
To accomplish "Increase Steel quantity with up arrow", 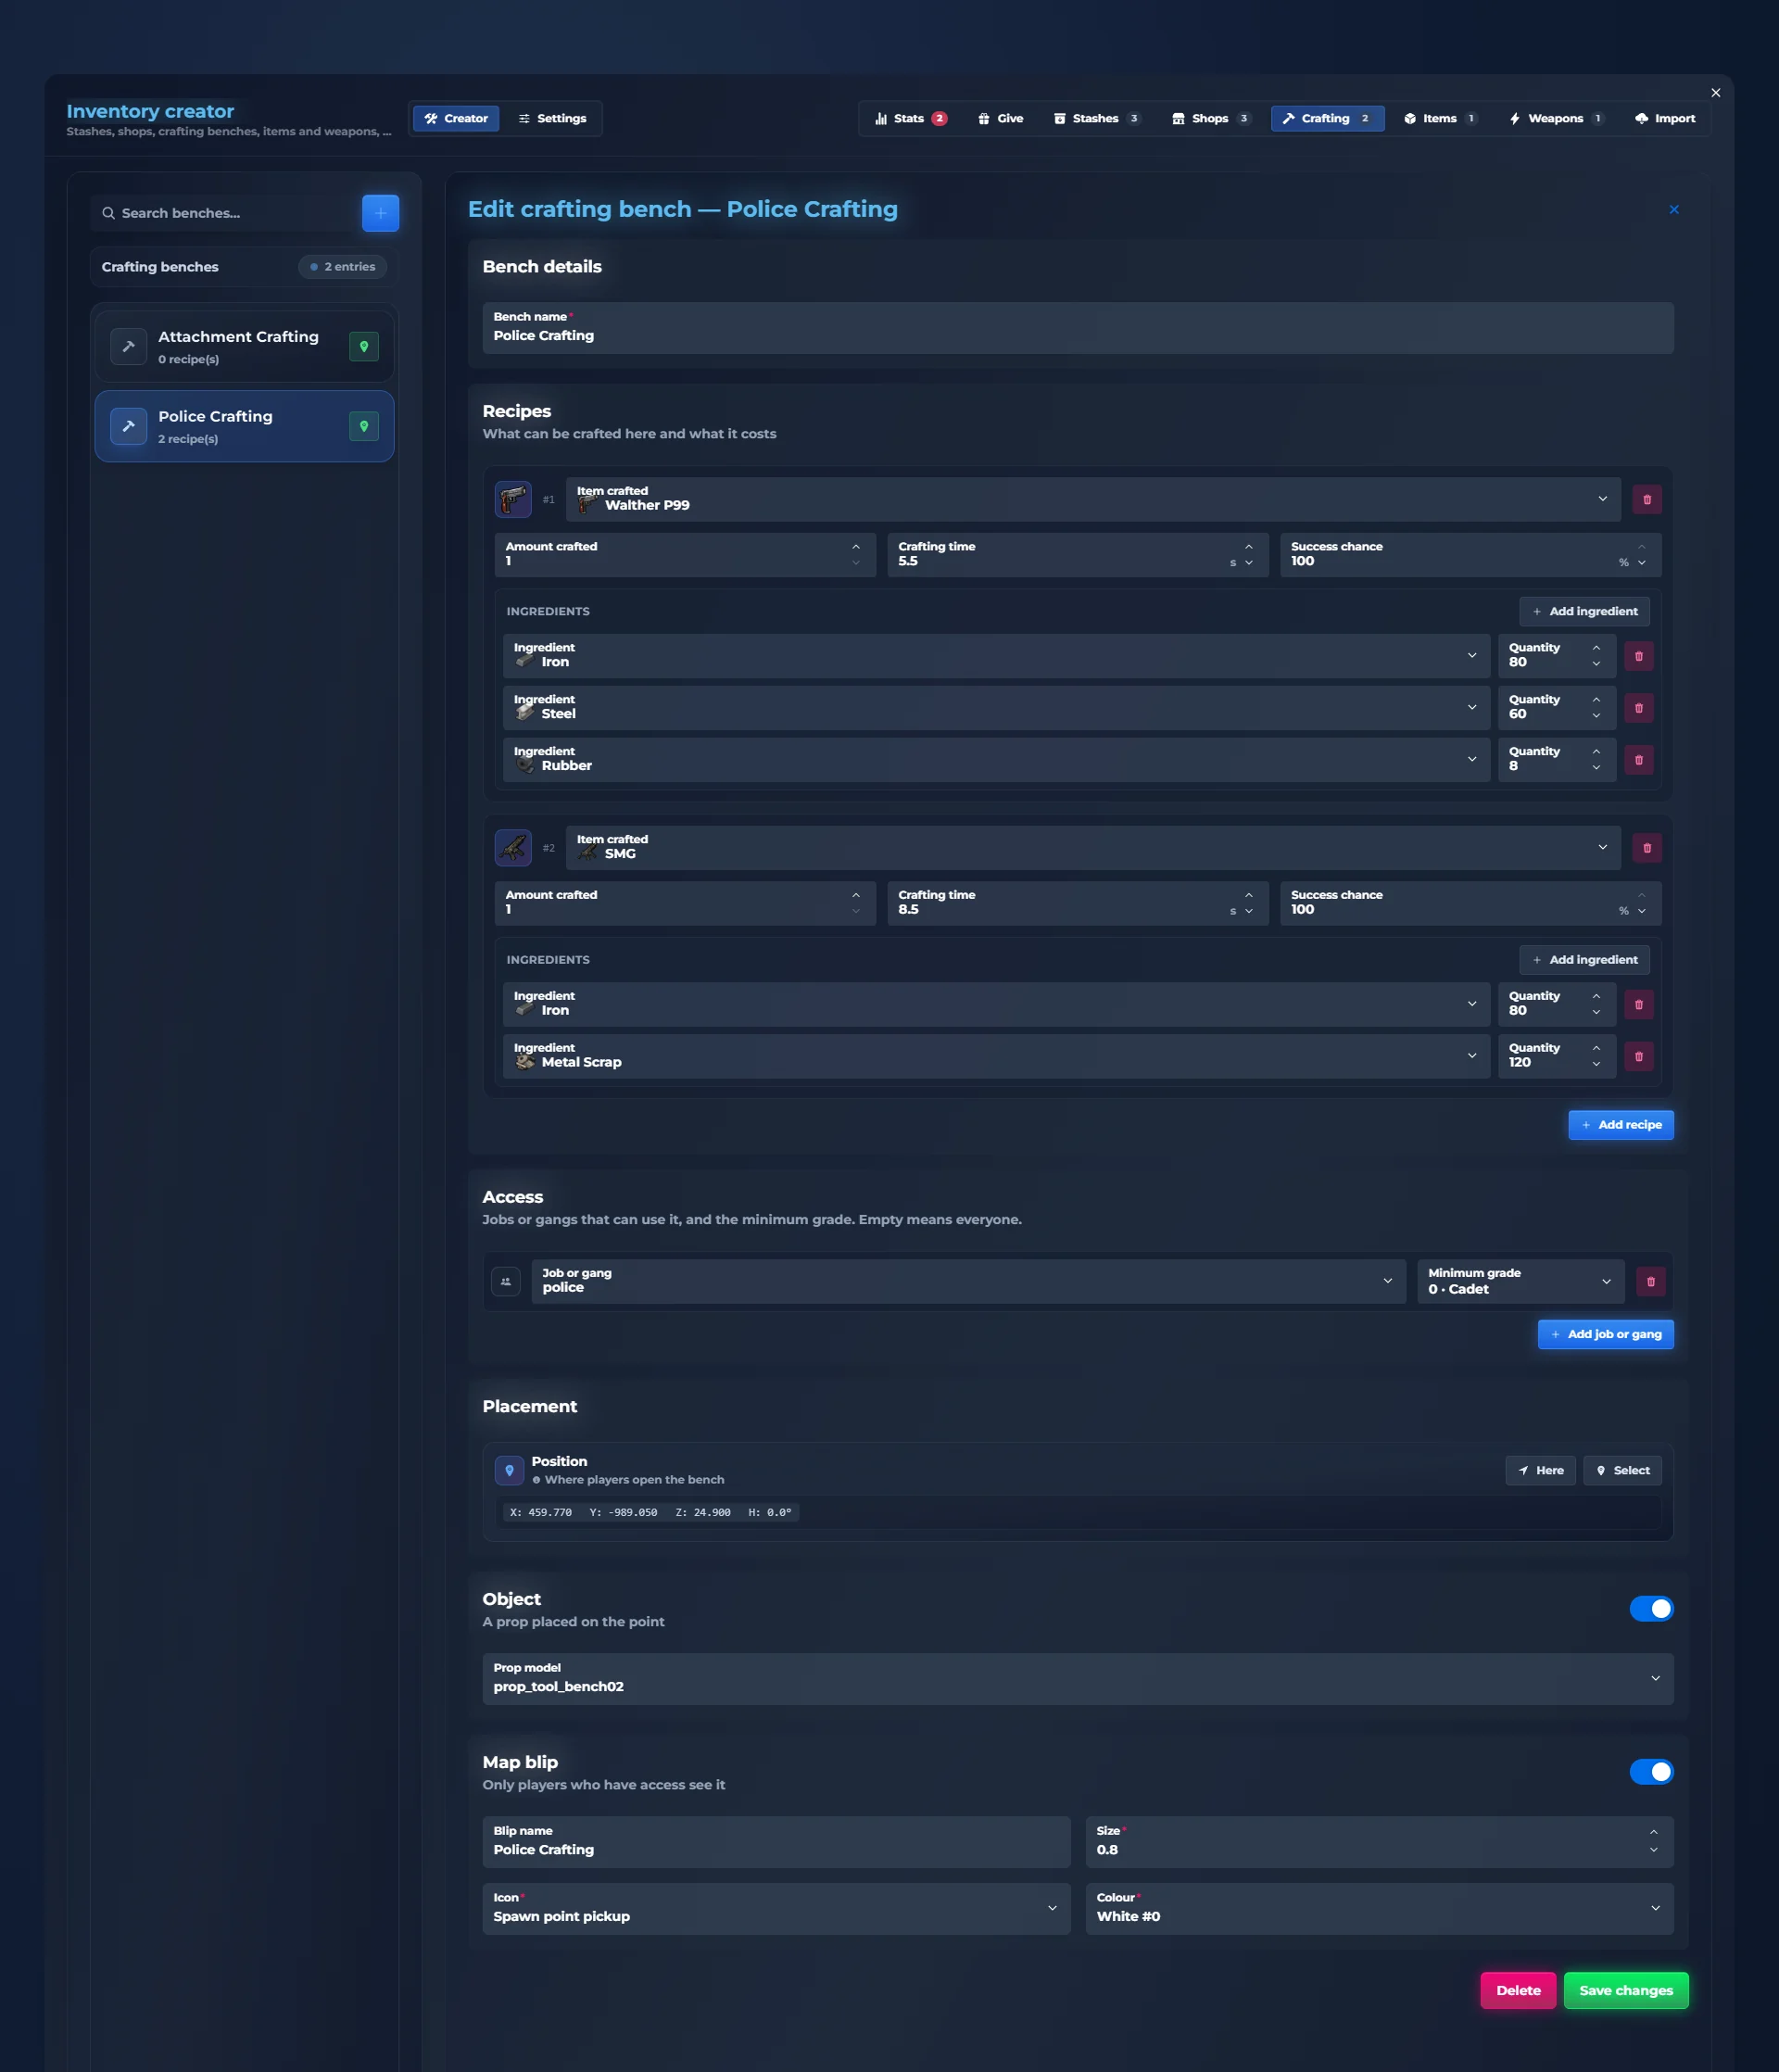I will [x=1596, y=700].
